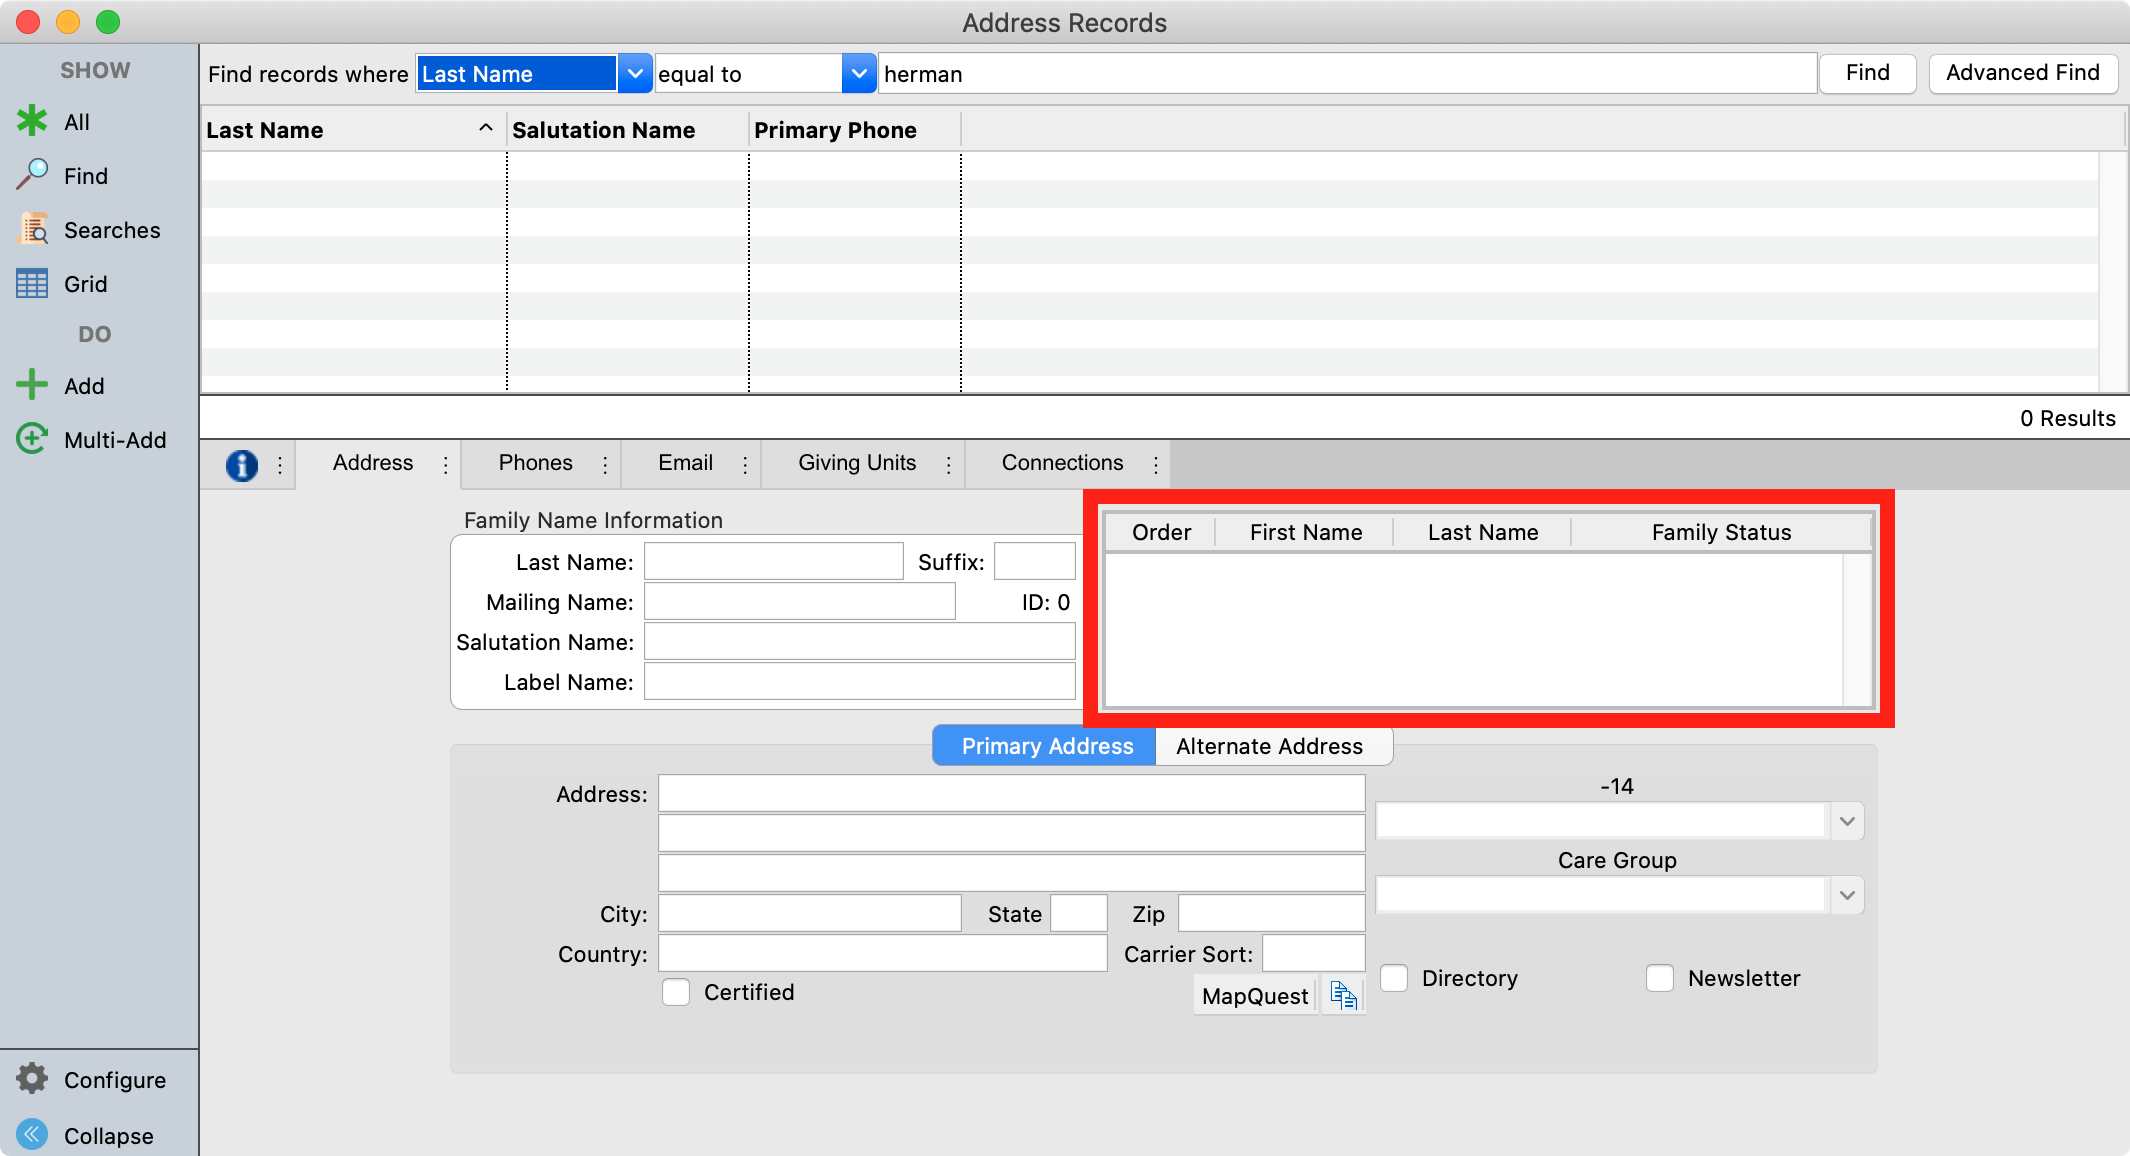The width and height of the screenshot is (2130, 1156).
Task: Switch to the Phones tab
Action: 535,463
